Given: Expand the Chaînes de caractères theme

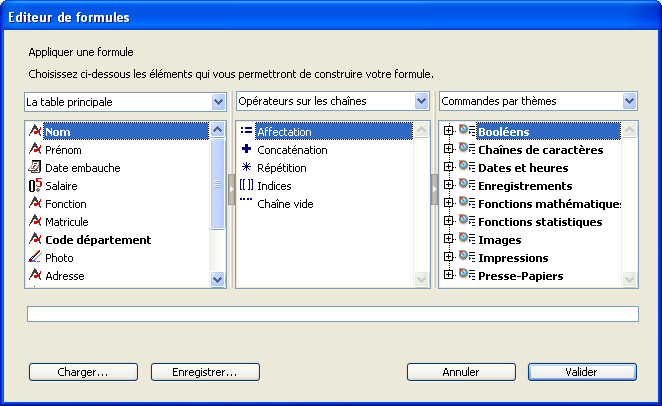Looking at the screenshot, I should [x=448, y=150].
